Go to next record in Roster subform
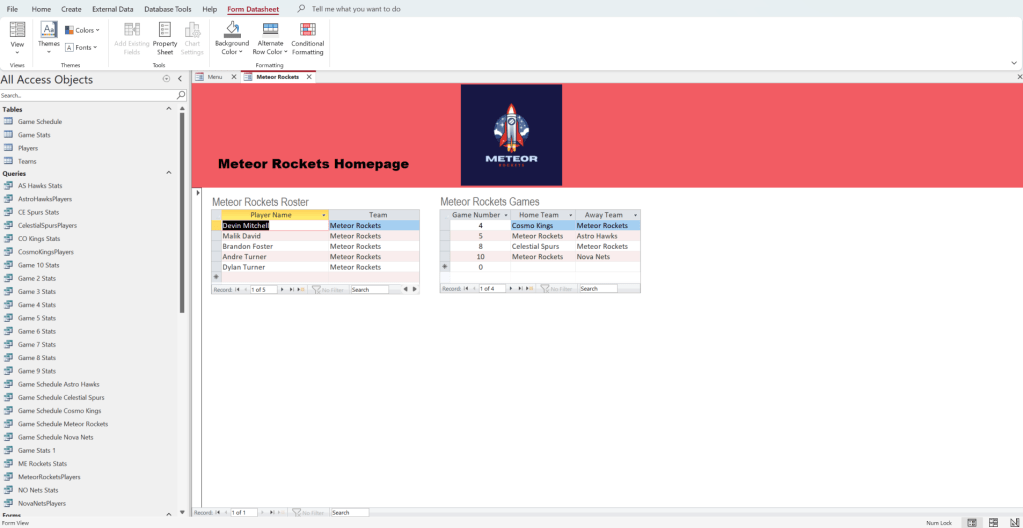1023x528 pixels. click(x=281, y=289)
